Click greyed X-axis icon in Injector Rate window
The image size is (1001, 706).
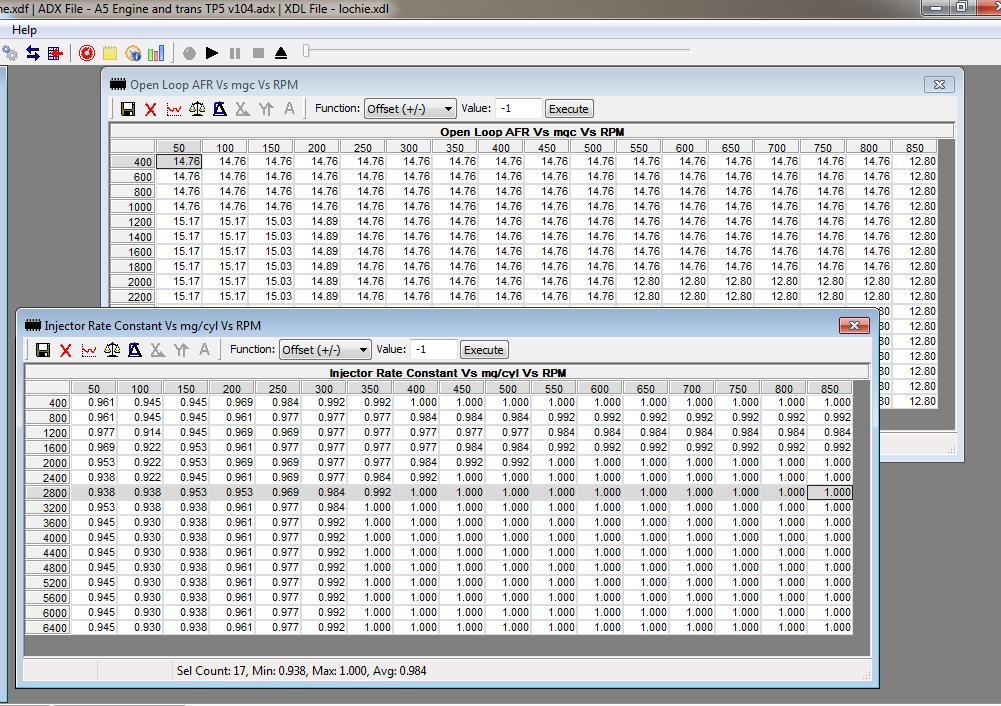[158, 350]
